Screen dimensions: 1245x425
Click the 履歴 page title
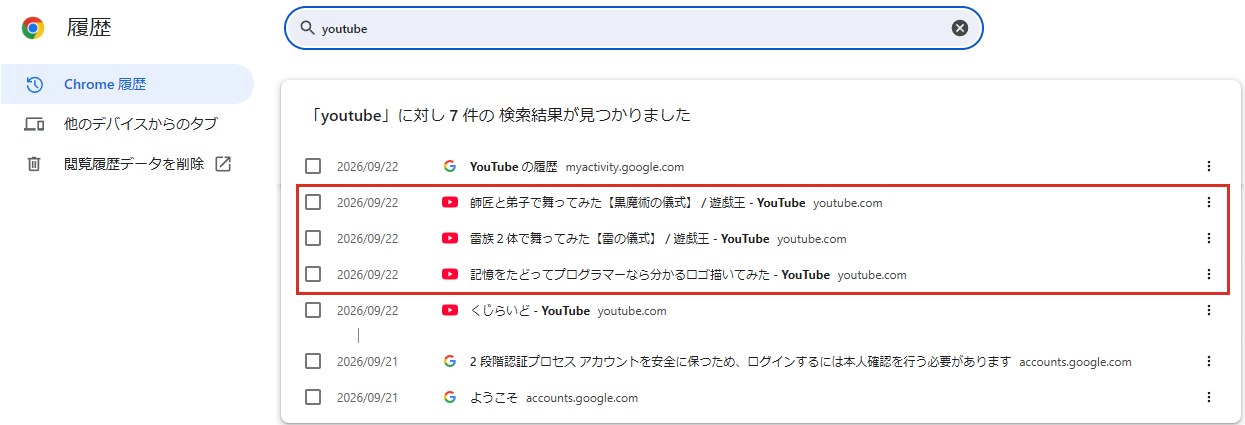(x=89, y=28)
